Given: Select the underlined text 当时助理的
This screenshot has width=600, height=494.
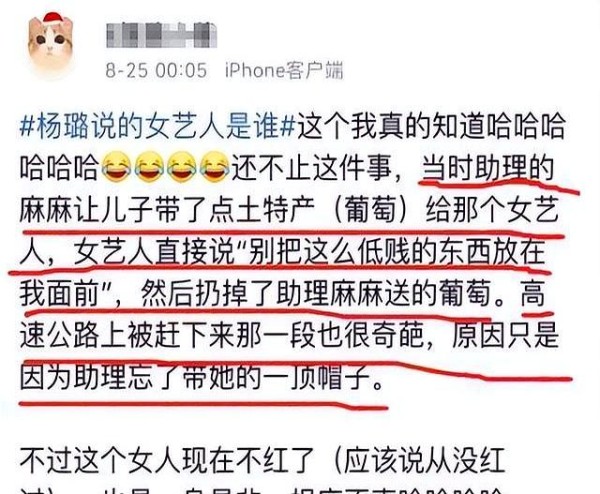Looking at the screenshot, I should coord(489,168).
